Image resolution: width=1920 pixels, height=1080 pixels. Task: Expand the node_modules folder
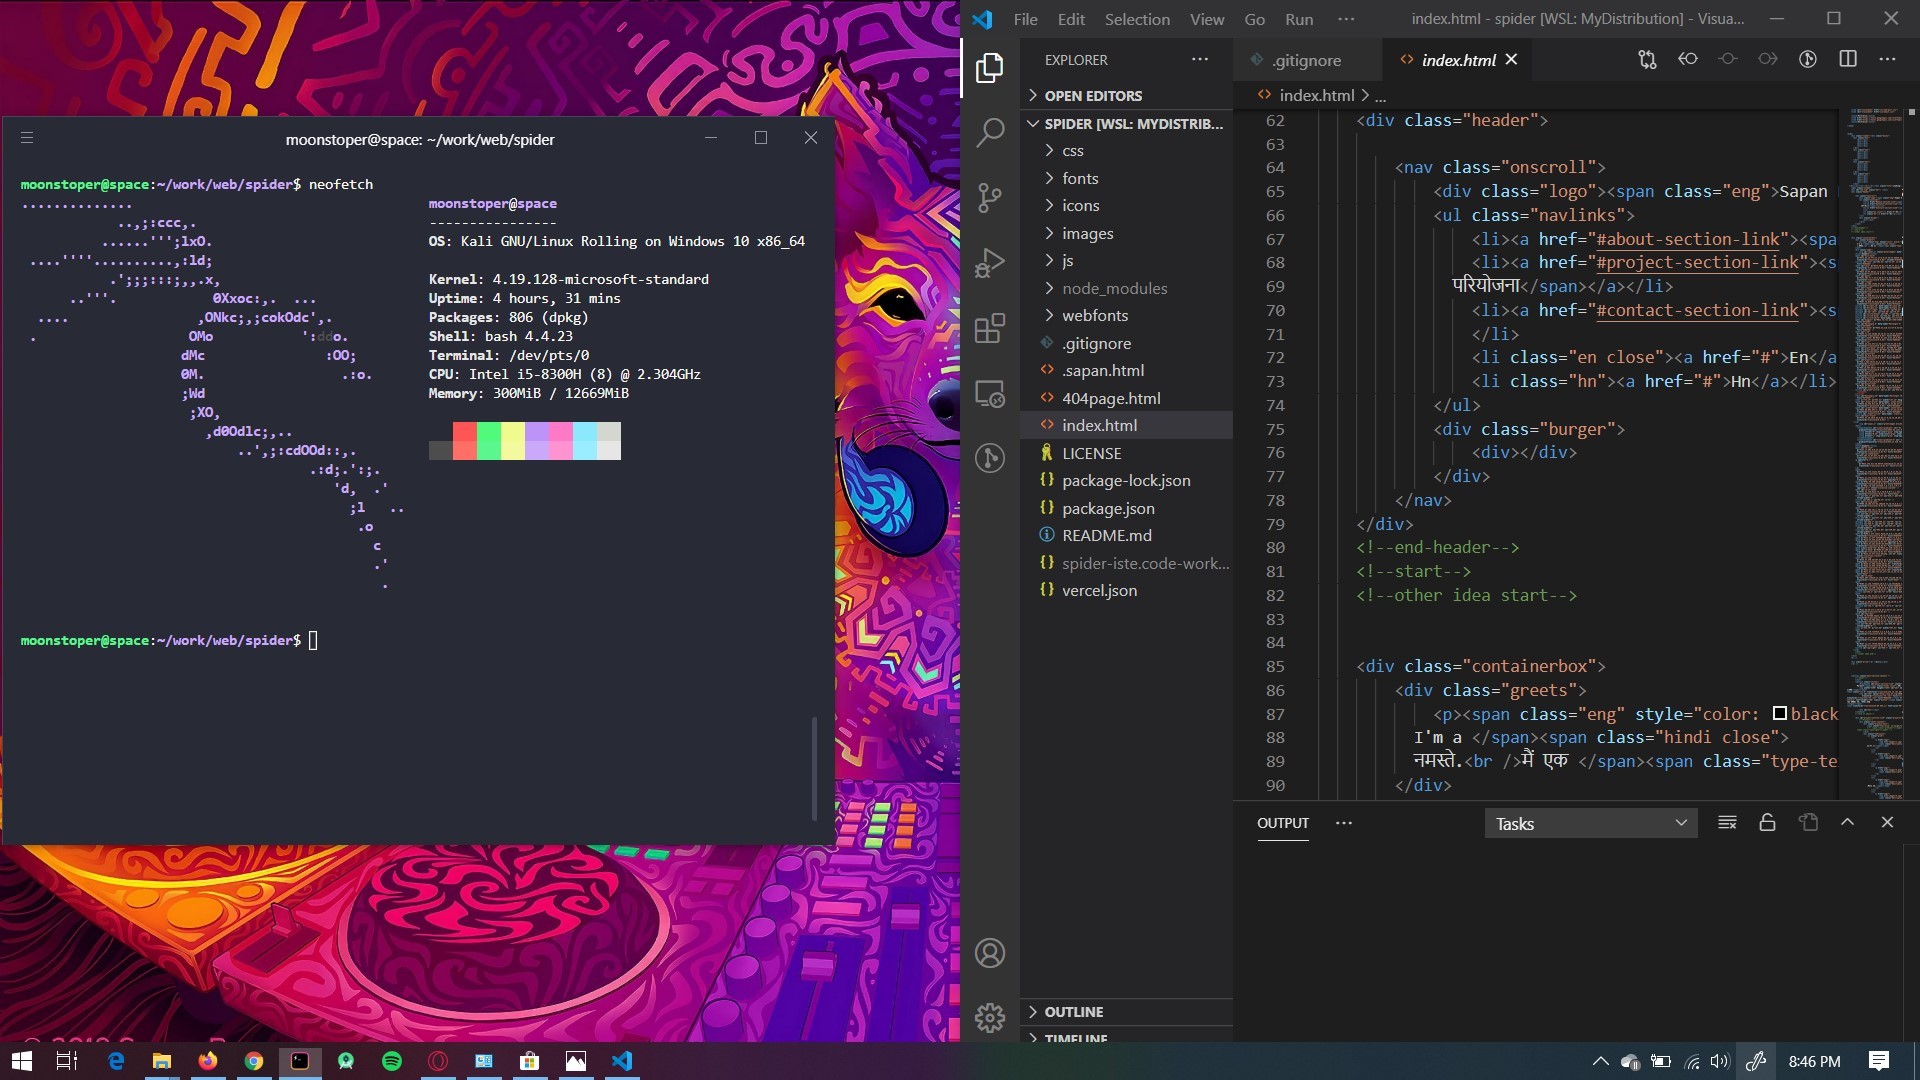pos(1114,288)
